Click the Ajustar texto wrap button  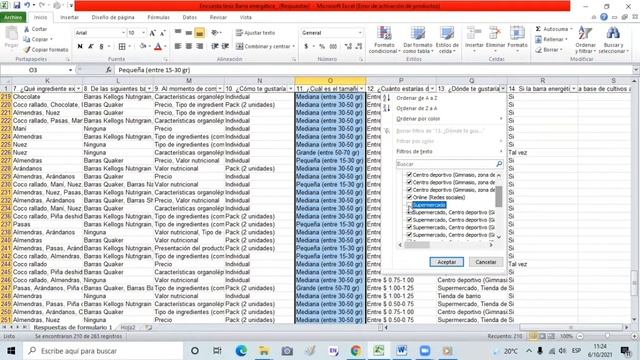256,33
